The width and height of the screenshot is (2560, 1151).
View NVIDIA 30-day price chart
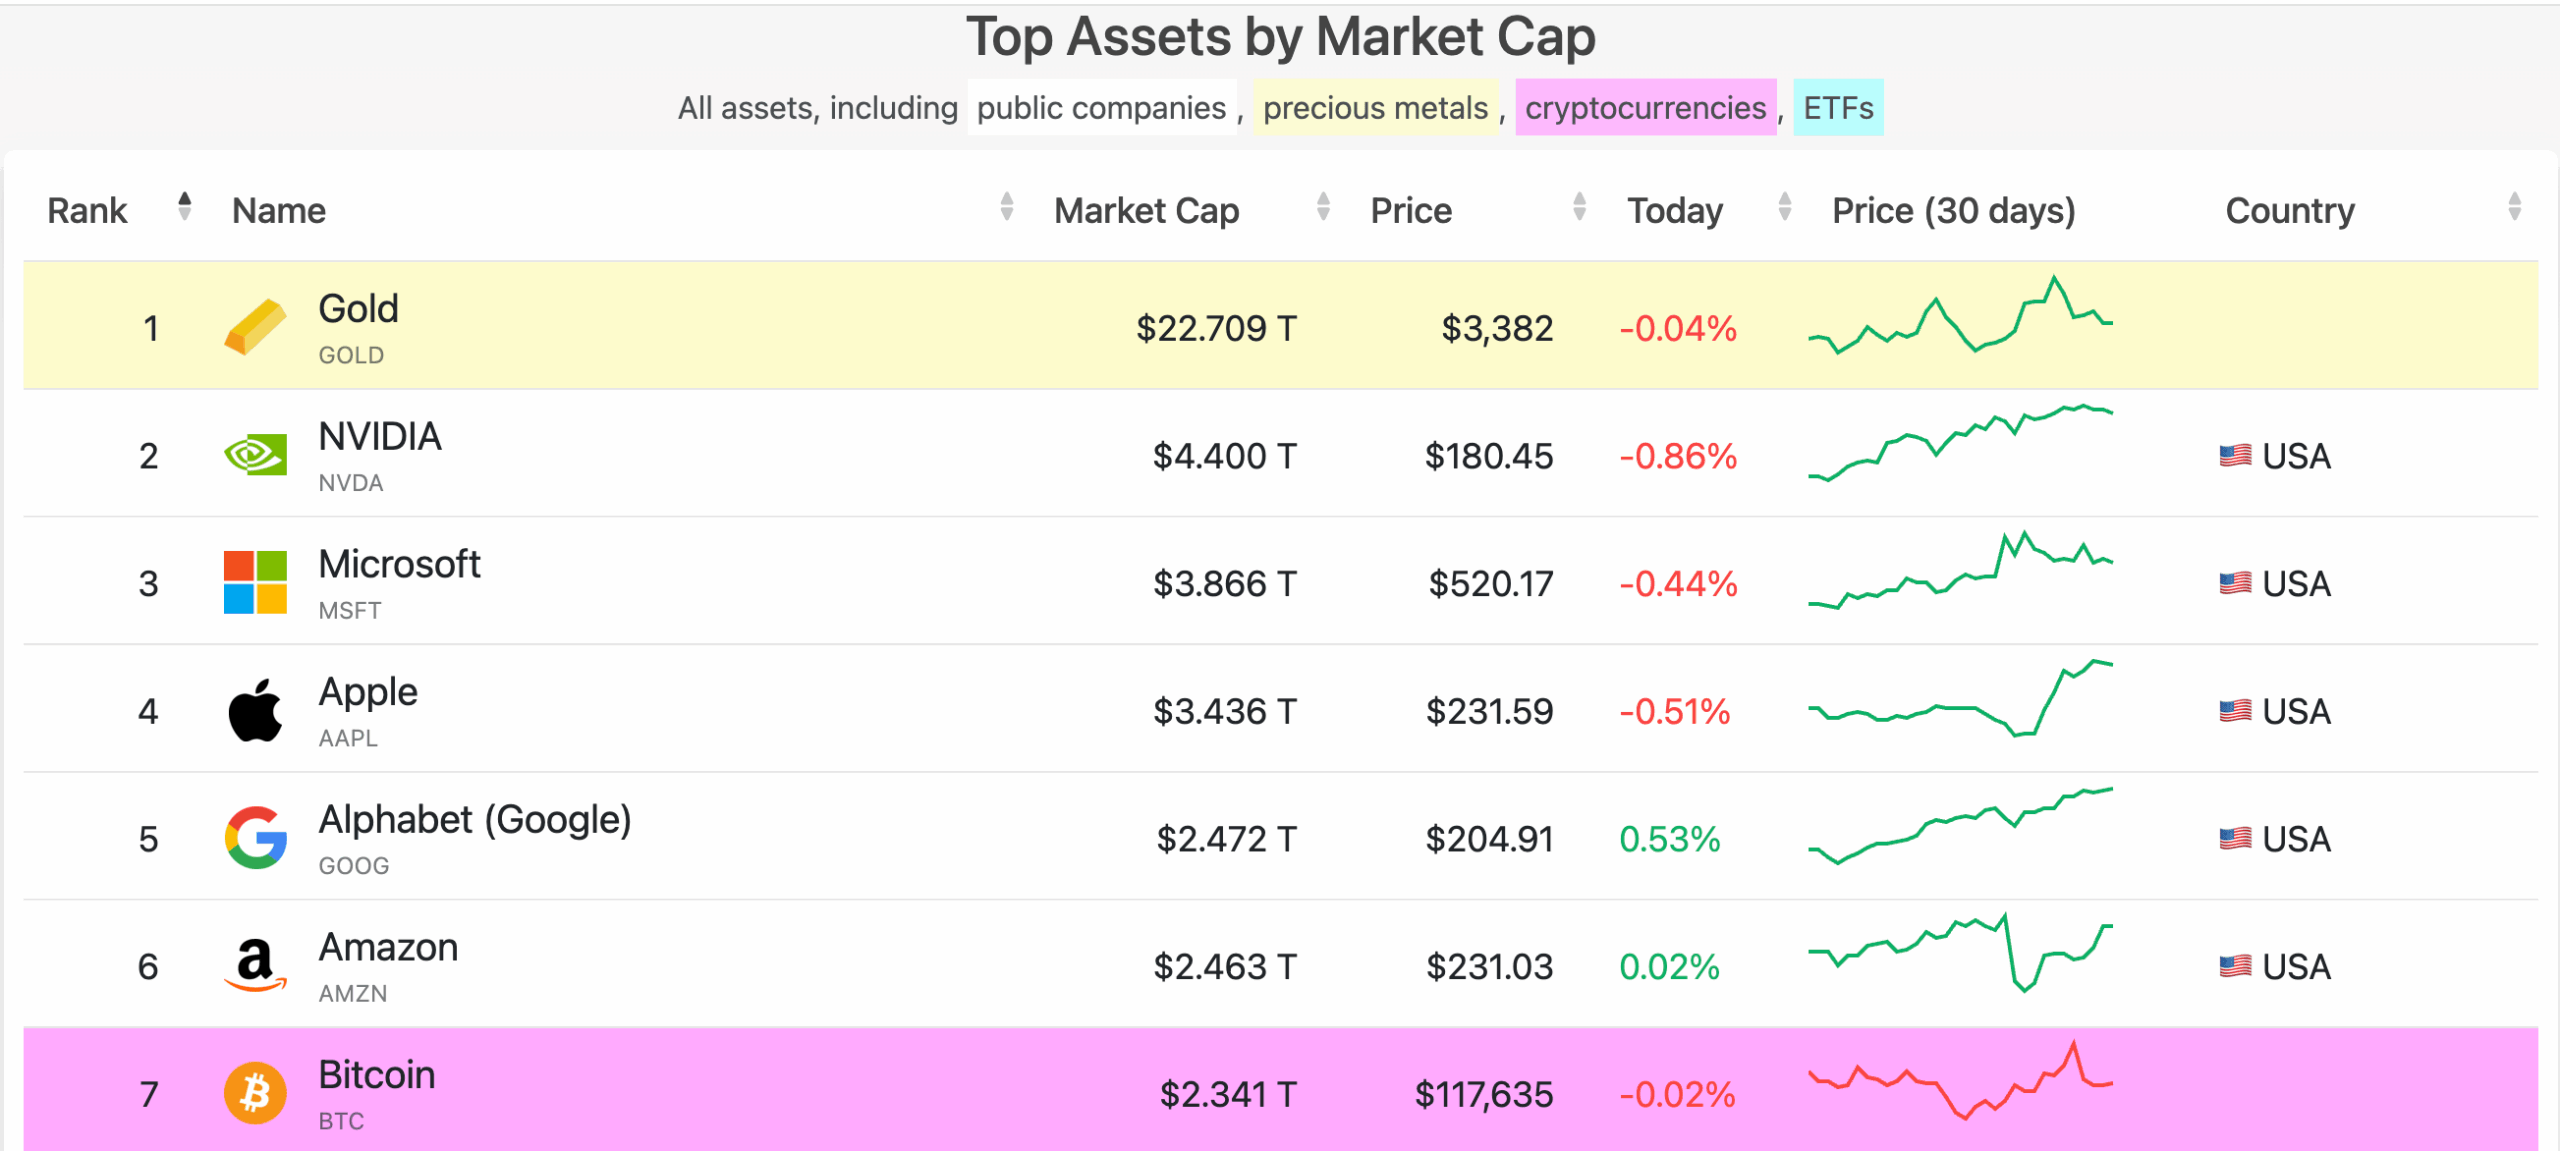tap(1960, 443)
